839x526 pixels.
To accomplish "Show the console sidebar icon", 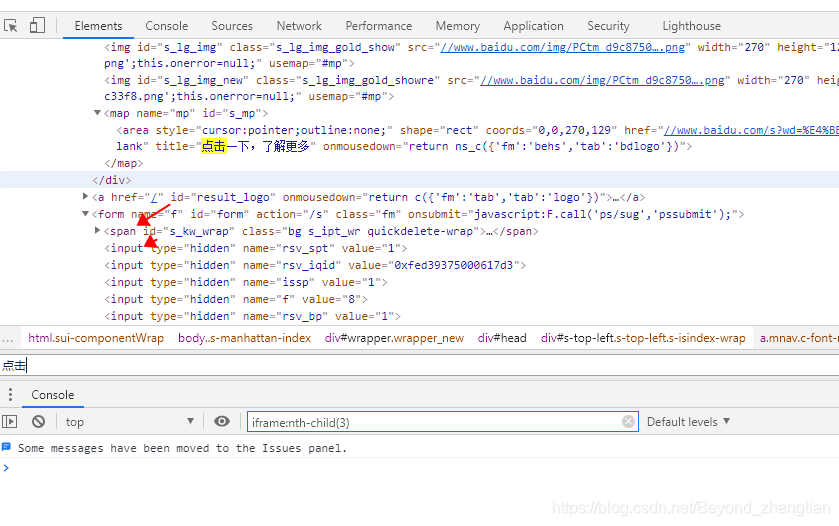I will (x=10, y=422).
